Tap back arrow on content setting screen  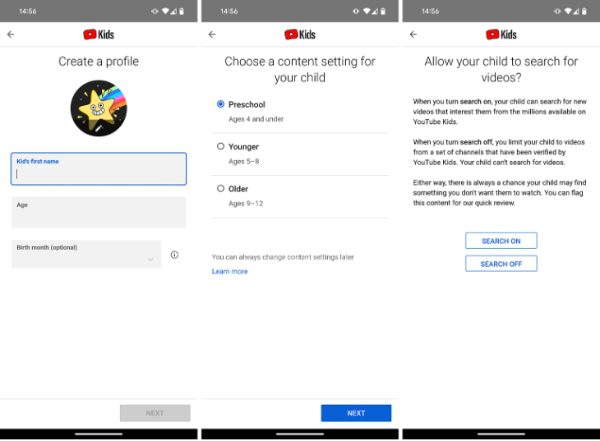click(212, 34)
